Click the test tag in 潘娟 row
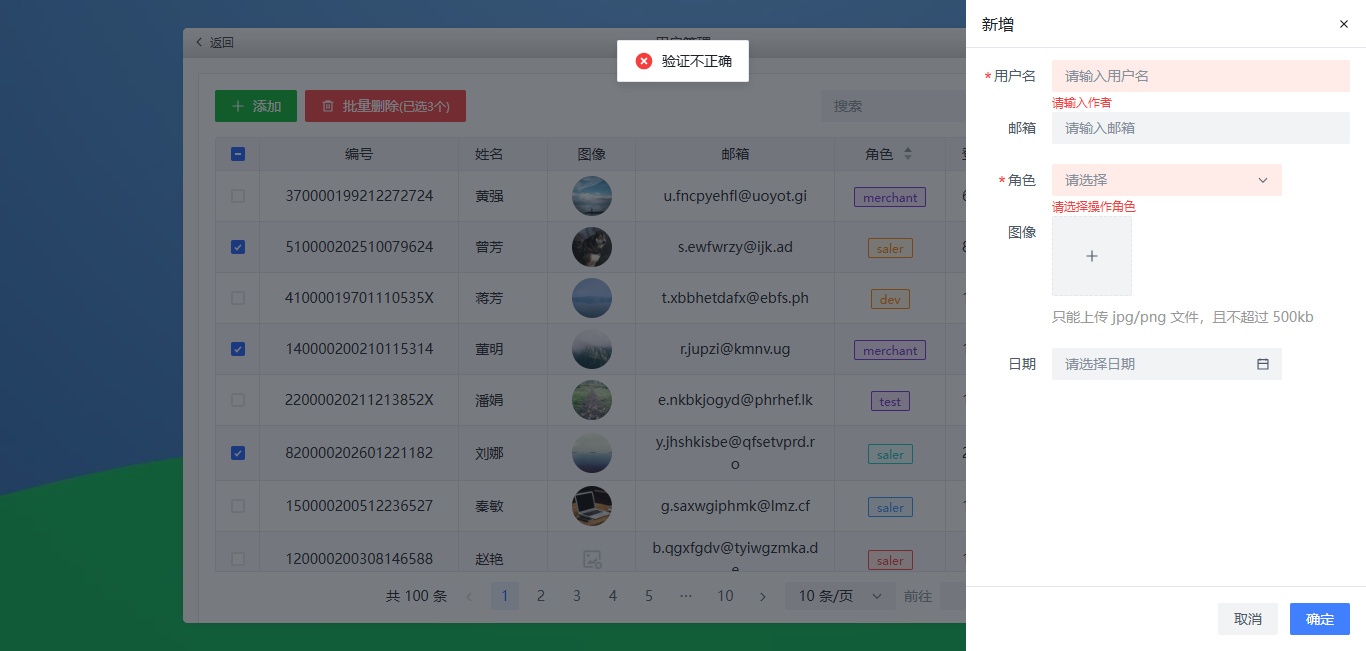Screen dimensions: 1366x651 890,401
